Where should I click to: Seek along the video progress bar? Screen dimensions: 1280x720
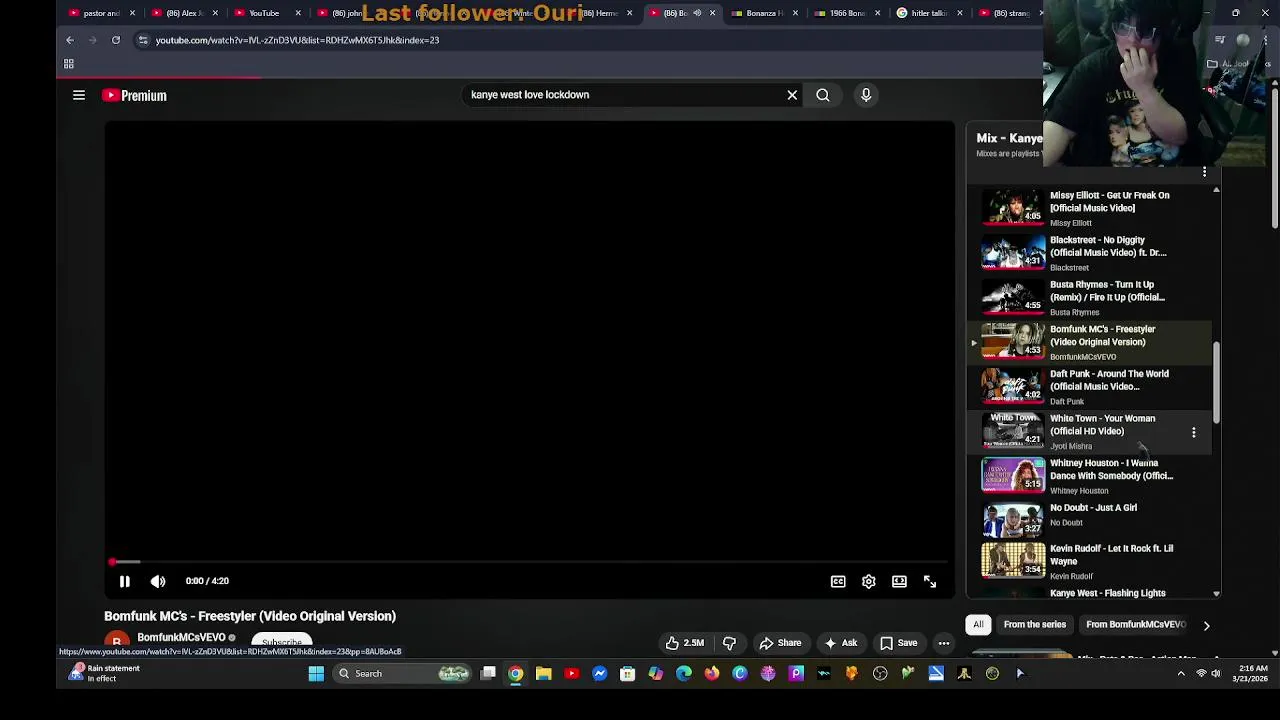(529, 562)
